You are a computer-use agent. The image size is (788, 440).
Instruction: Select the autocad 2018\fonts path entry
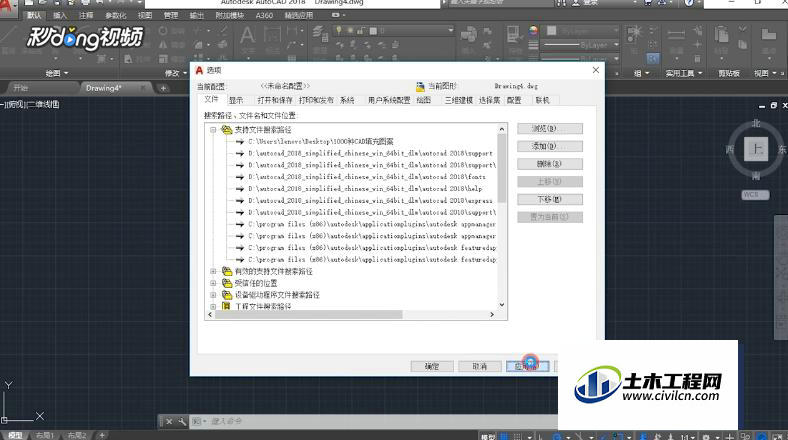(367, 177)
